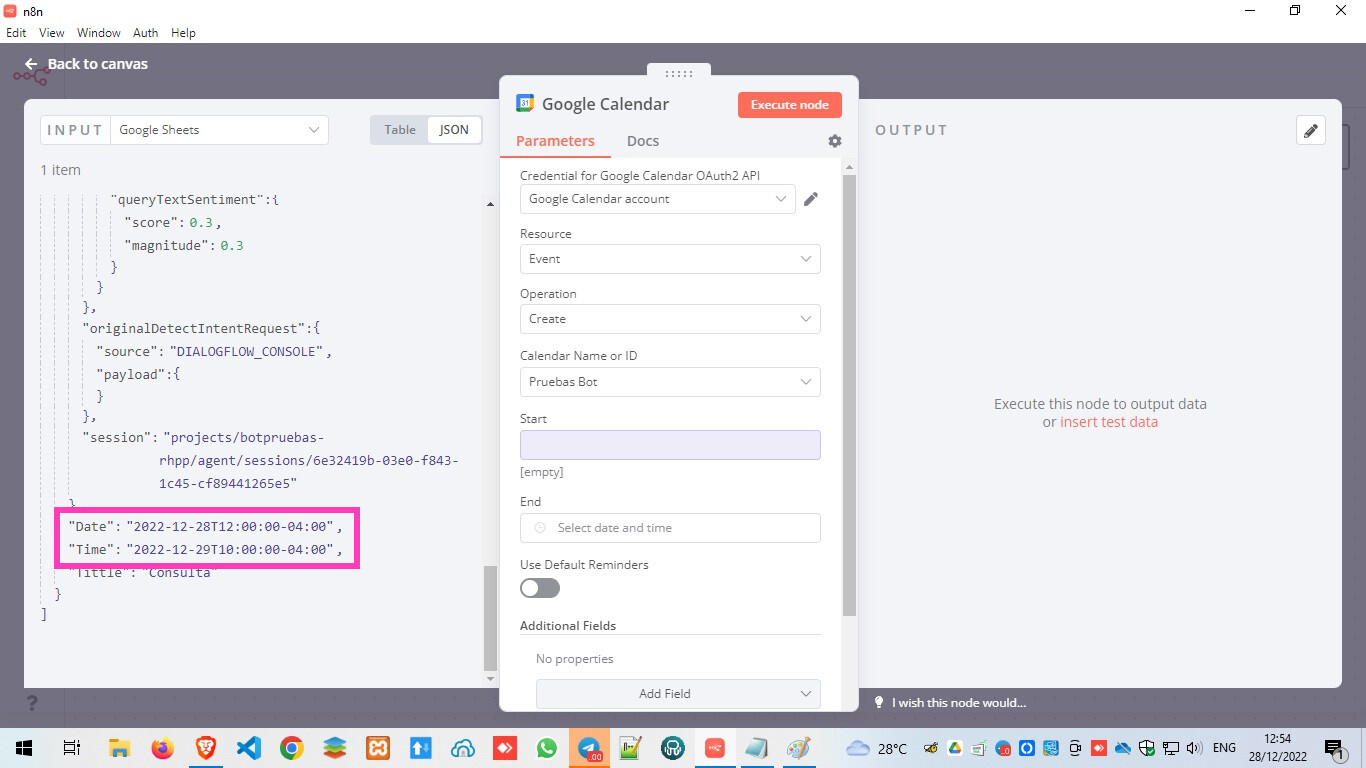Click the Google Calendar node icon

coord(525,103)
